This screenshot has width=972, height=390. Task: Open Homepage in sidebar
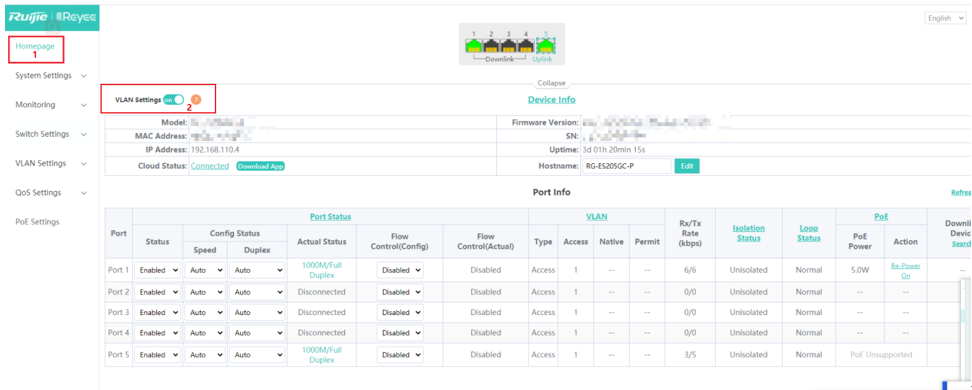[x=35, y=46]
